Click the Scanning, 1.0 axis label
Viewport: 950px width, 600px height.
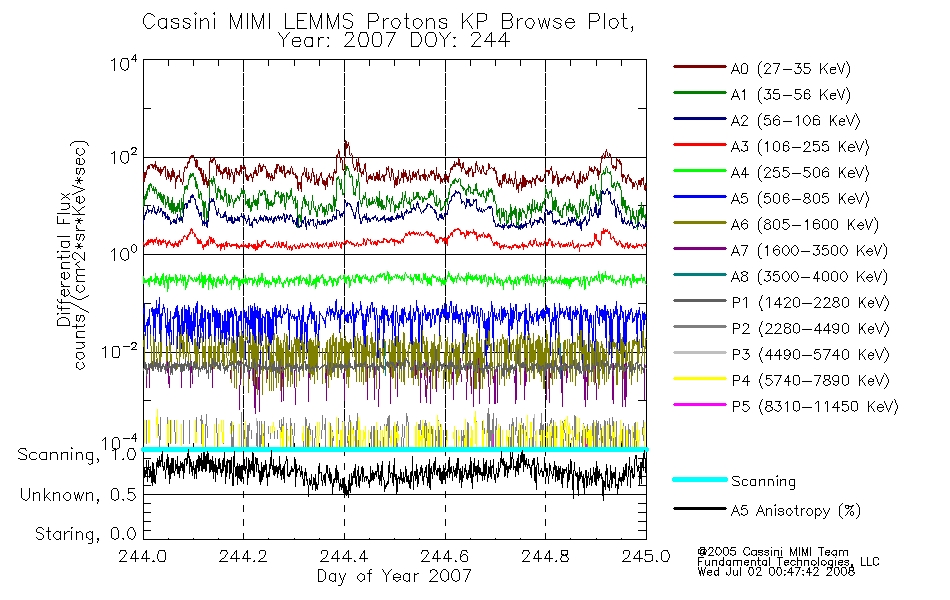click(x=77, y=455)
